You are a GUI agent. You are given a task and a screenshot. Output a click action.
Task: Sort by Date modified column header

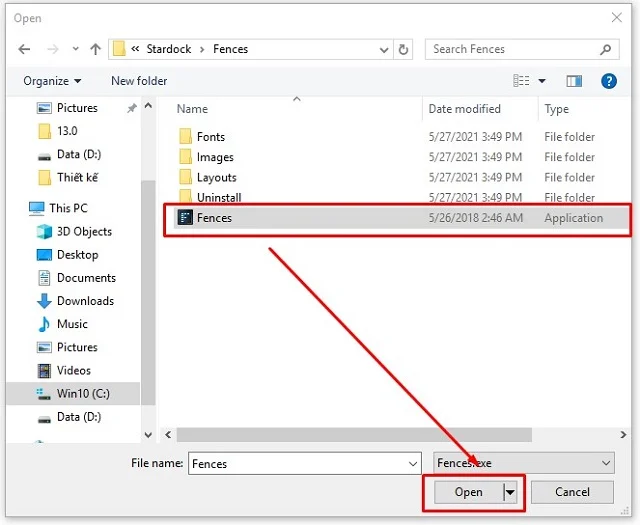(464, 109)
